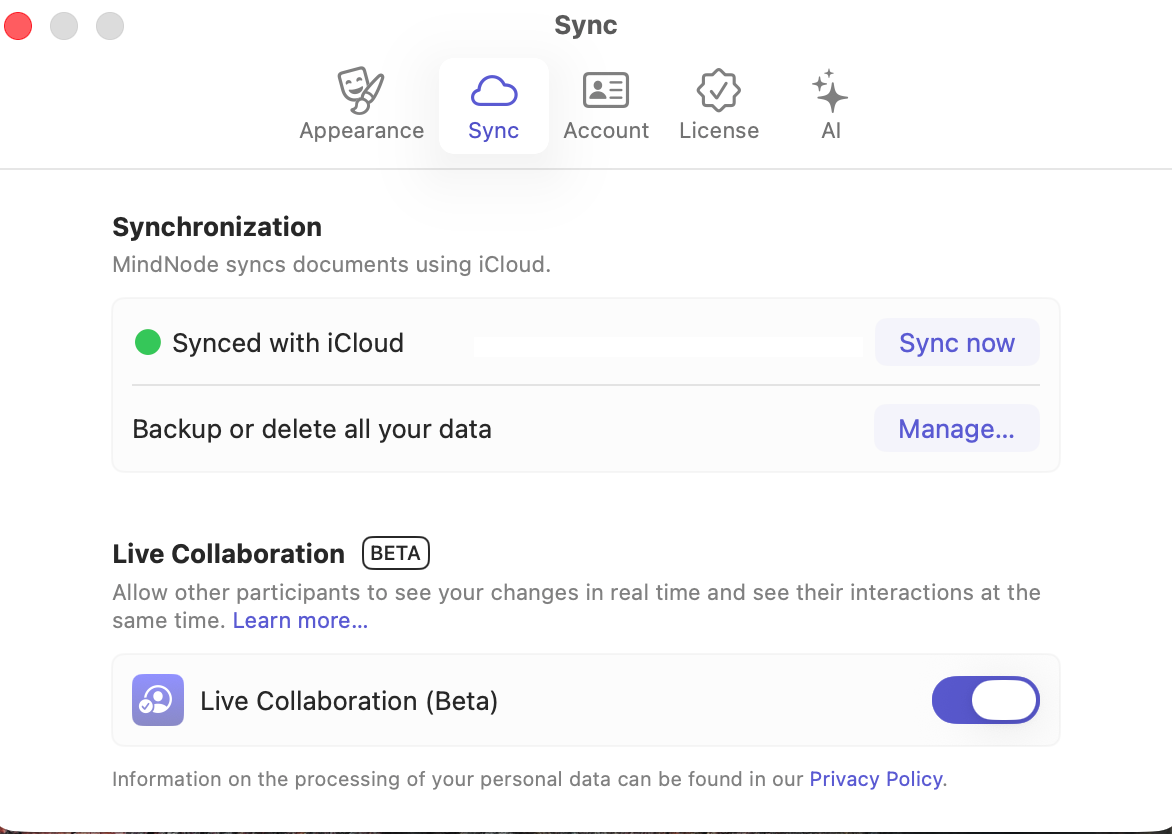Screen dimensions: 1172x834
Task: Open the License badge icon
Action: pos(718,90)
